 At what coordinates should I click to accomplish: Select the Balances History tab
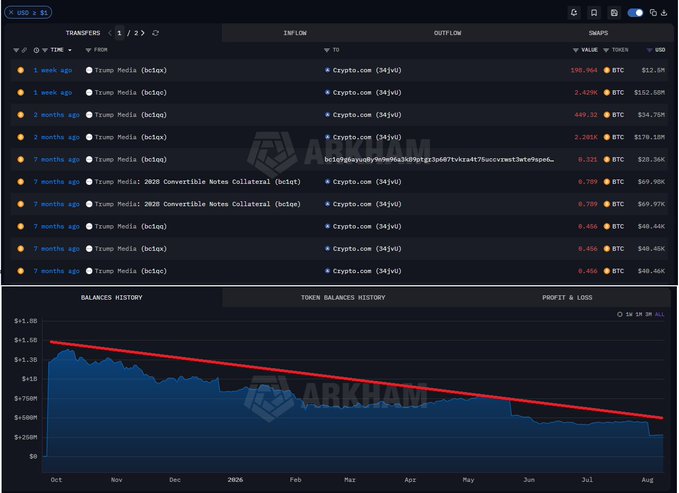112,298
